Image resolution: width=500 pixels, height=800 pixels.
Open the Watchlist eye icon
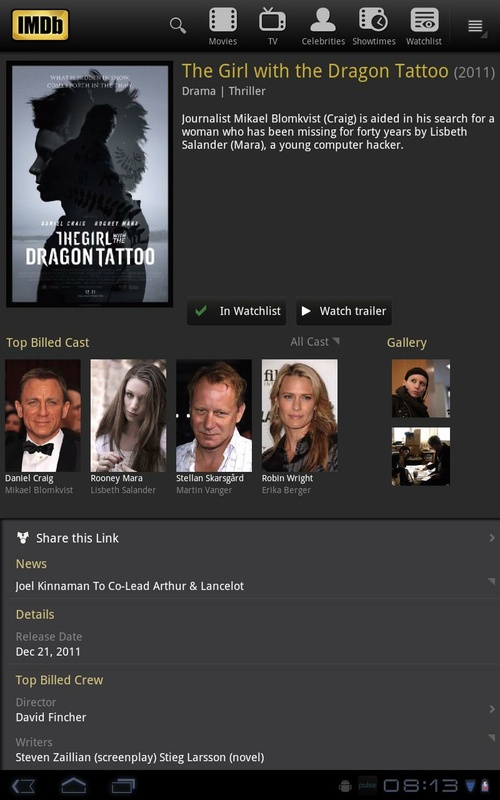click(424, 27)
